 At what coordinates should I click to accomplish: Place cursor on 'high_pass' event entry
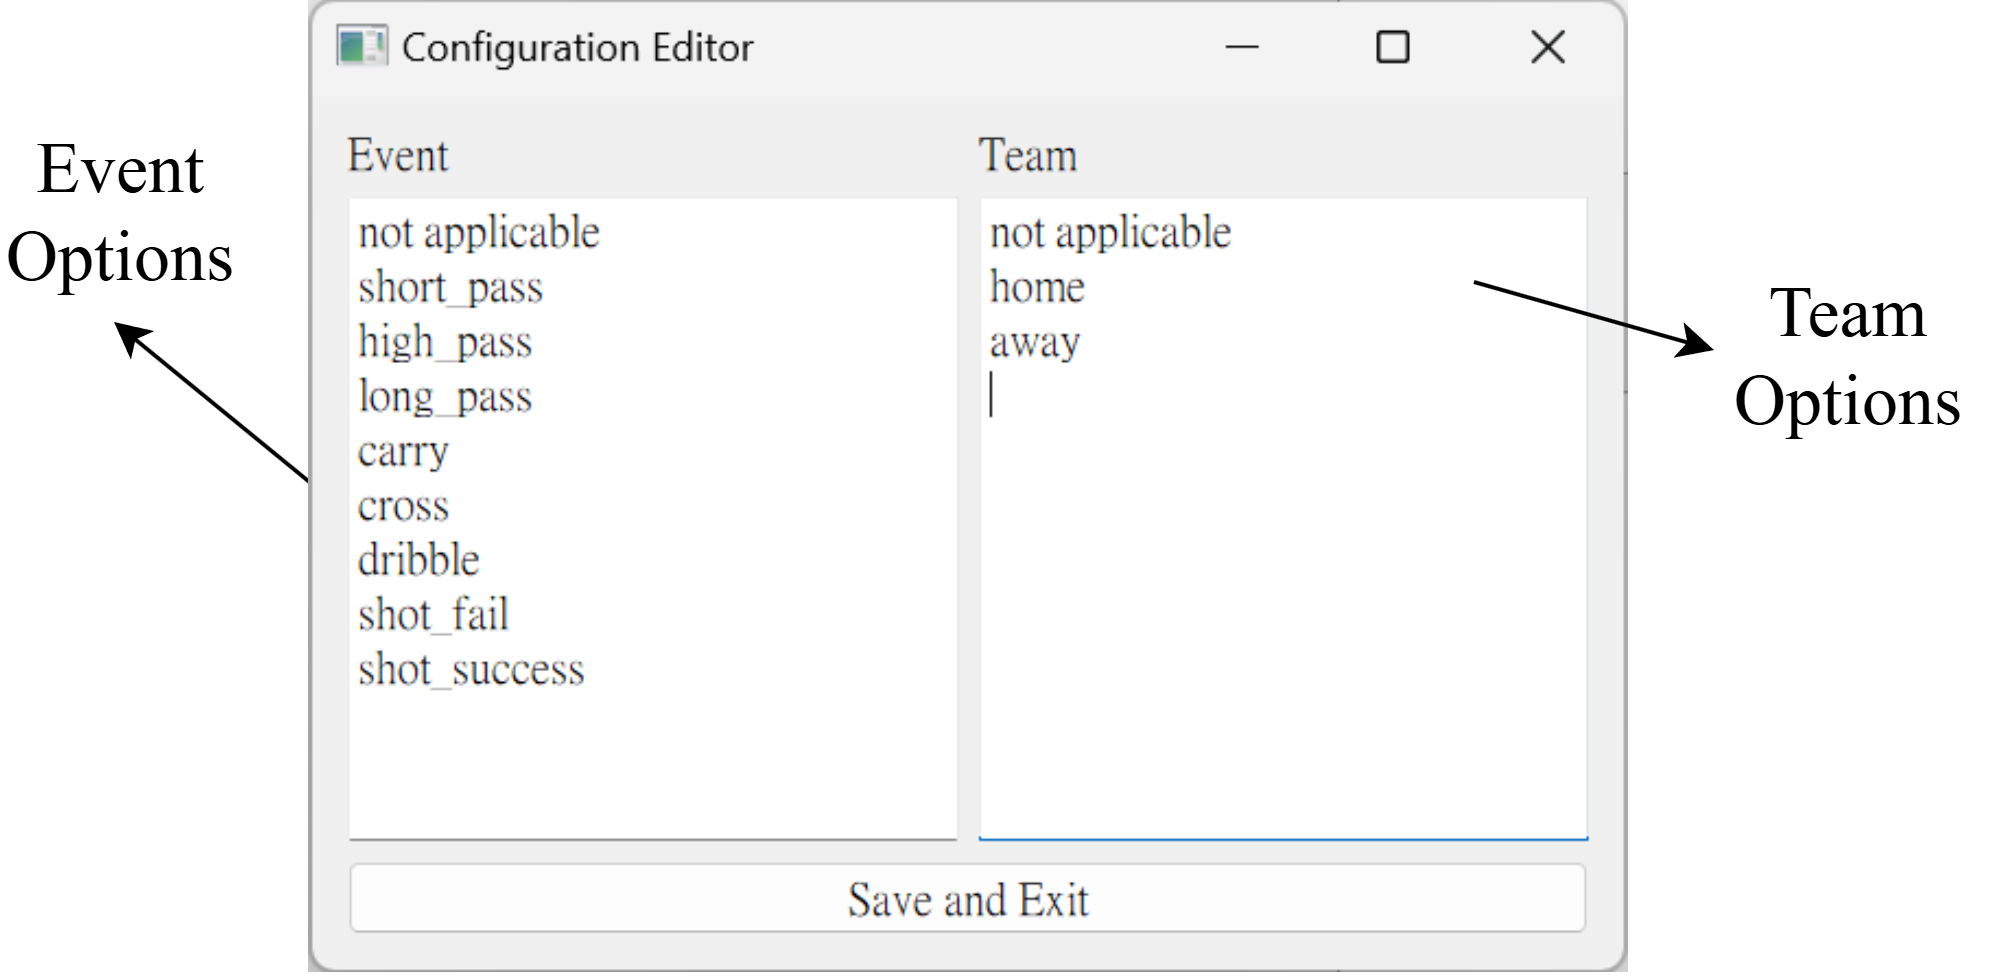tap(445, 343)
